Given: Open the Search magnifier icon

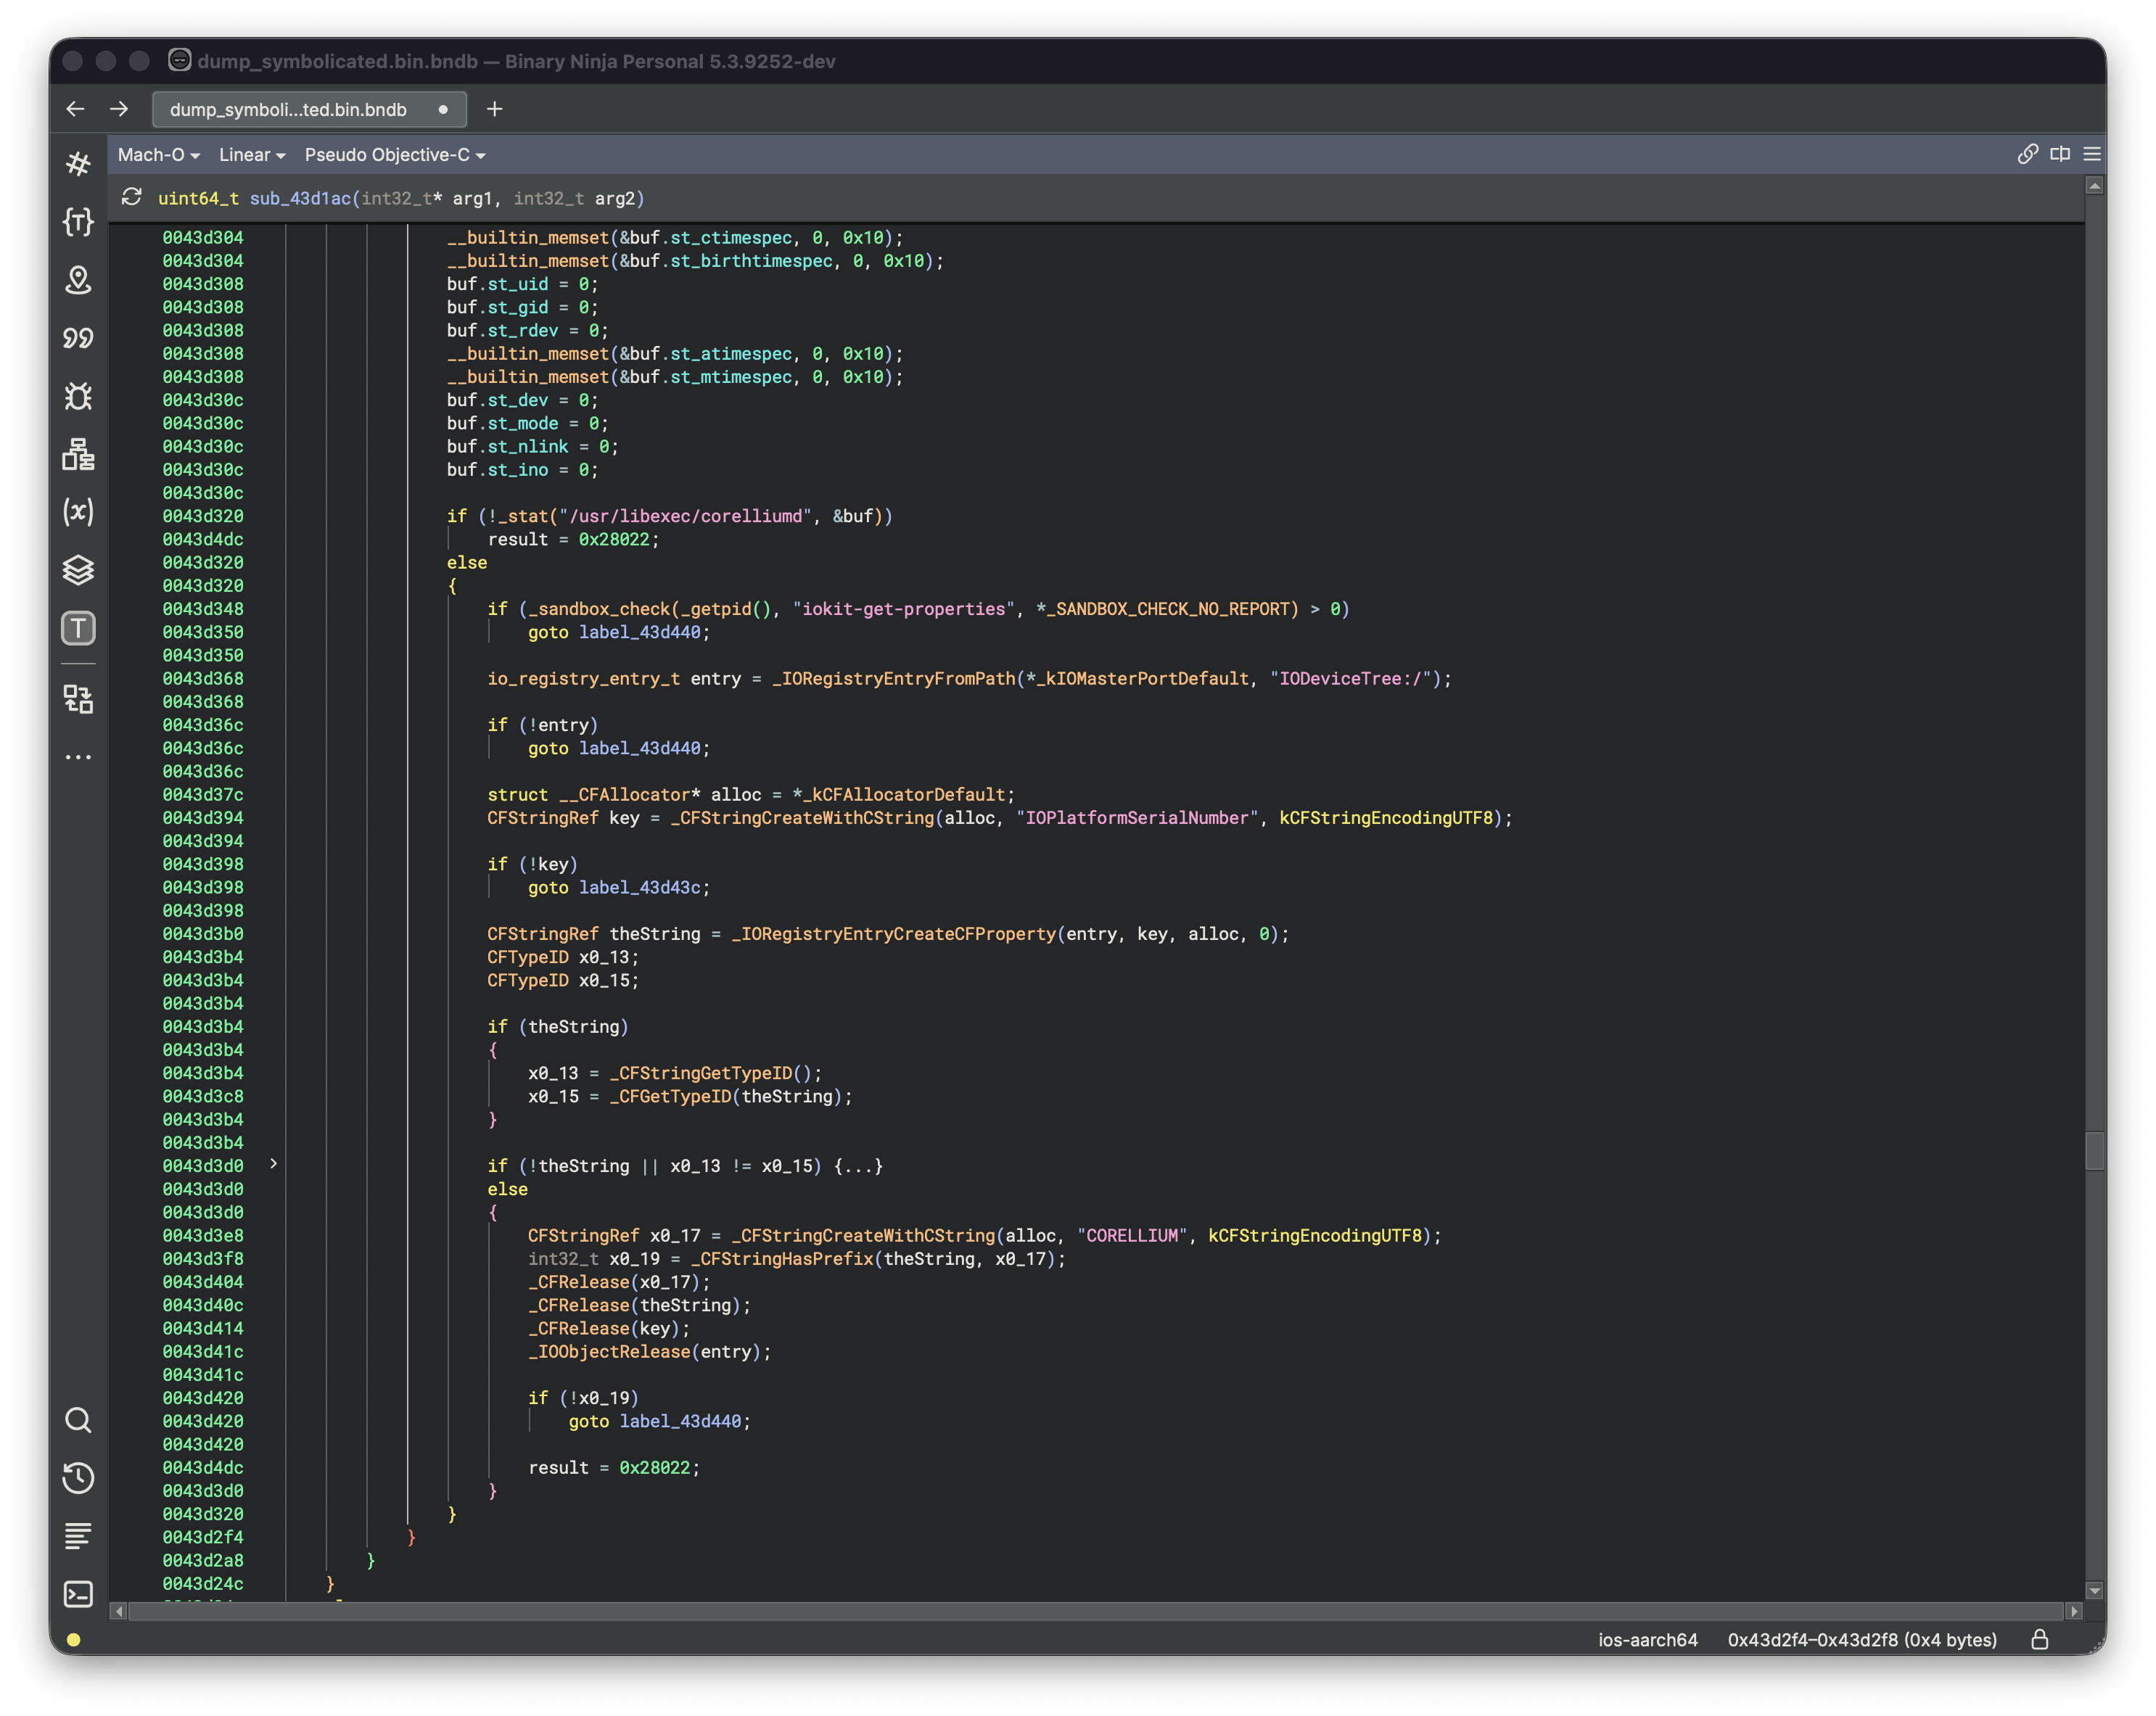Looking at the screenshot, I should click(x=78, y=1420).
